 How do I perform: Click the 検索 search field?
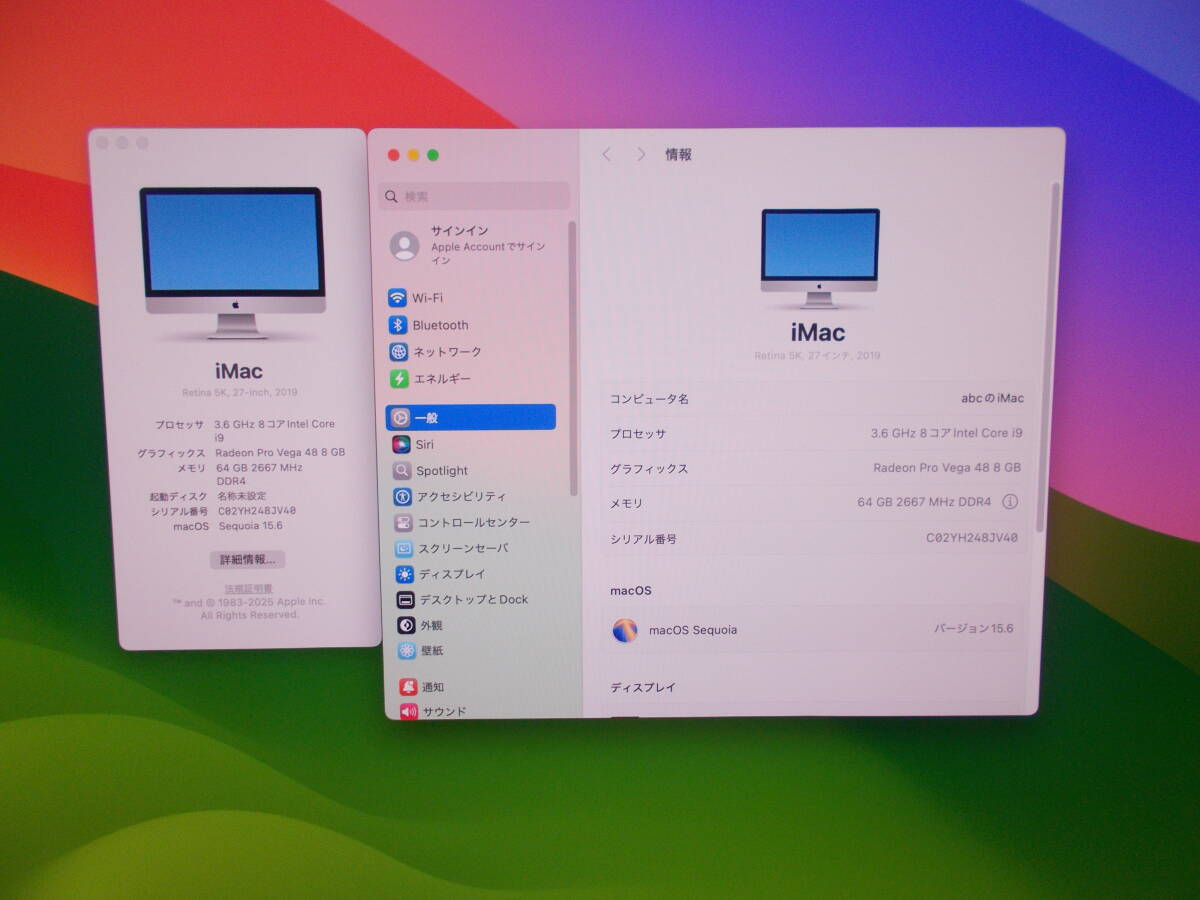tap(474, 196)
